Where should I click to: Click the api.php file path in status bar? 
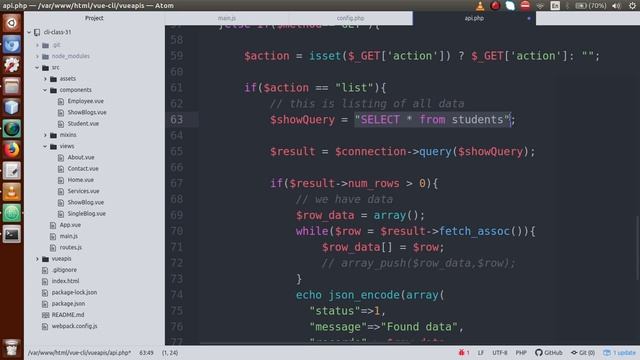pos(80,353)
